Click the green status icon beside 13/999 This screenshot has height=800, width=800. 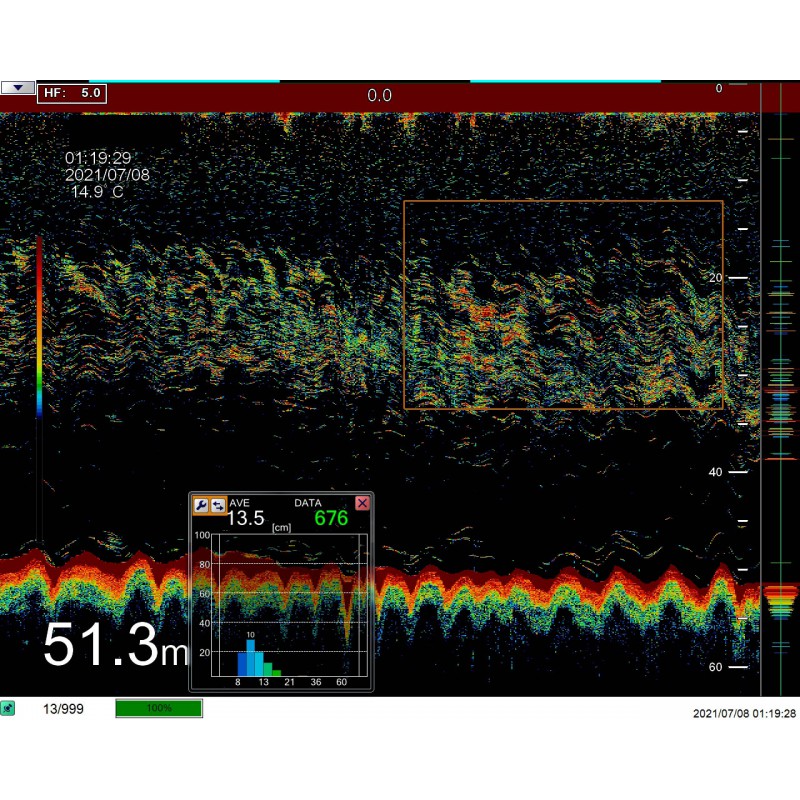[x=8, y=708]
